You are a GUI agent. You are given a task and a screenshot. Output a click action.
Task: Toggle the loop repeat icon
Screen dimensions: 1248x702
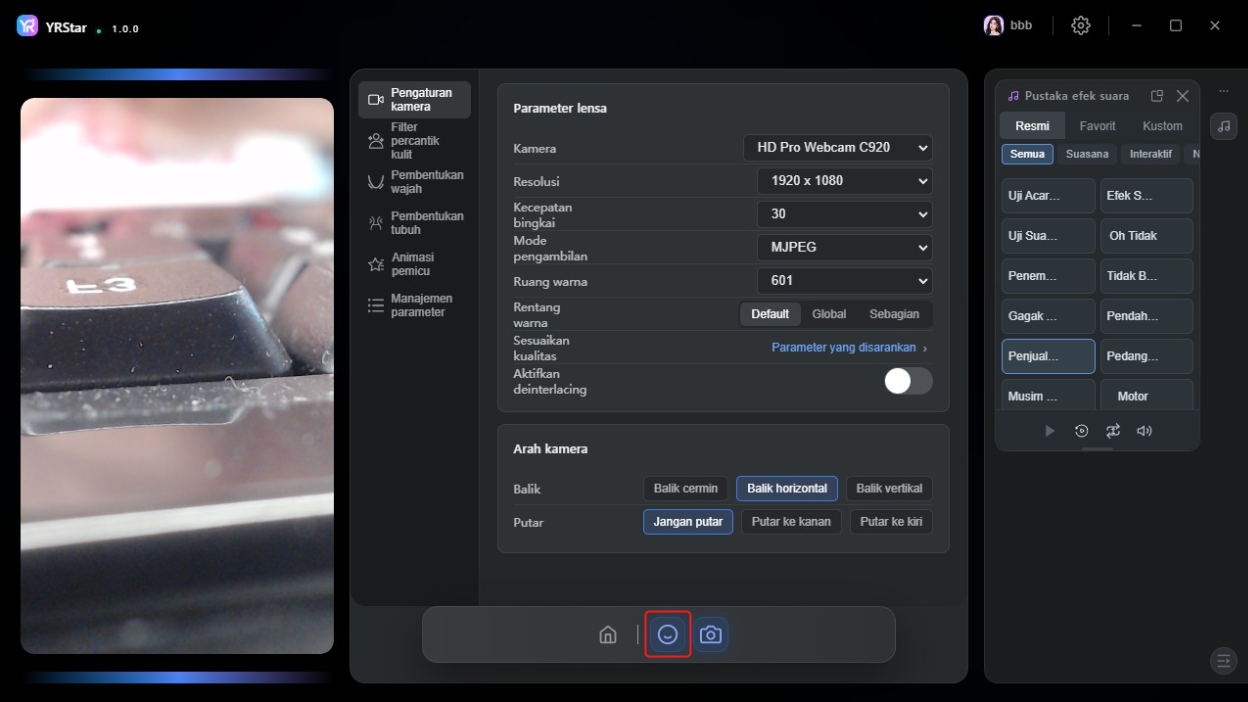coord(1113,431)
